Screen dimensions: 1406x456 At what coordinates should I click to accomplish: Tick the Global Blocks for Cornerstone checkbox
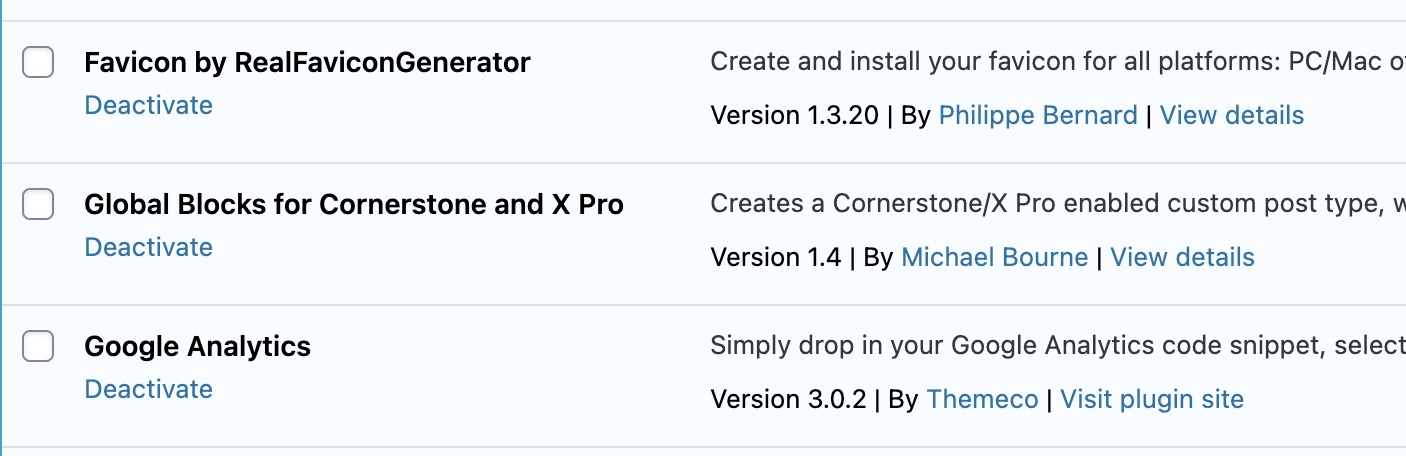tap(38, 205)
